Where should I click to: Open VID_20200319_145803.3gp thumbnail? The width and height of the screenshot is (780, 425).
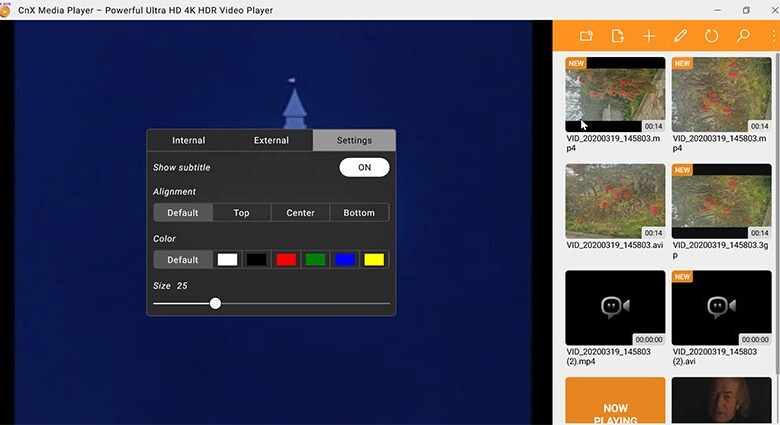pyautogui.click(x=721, y=201)
